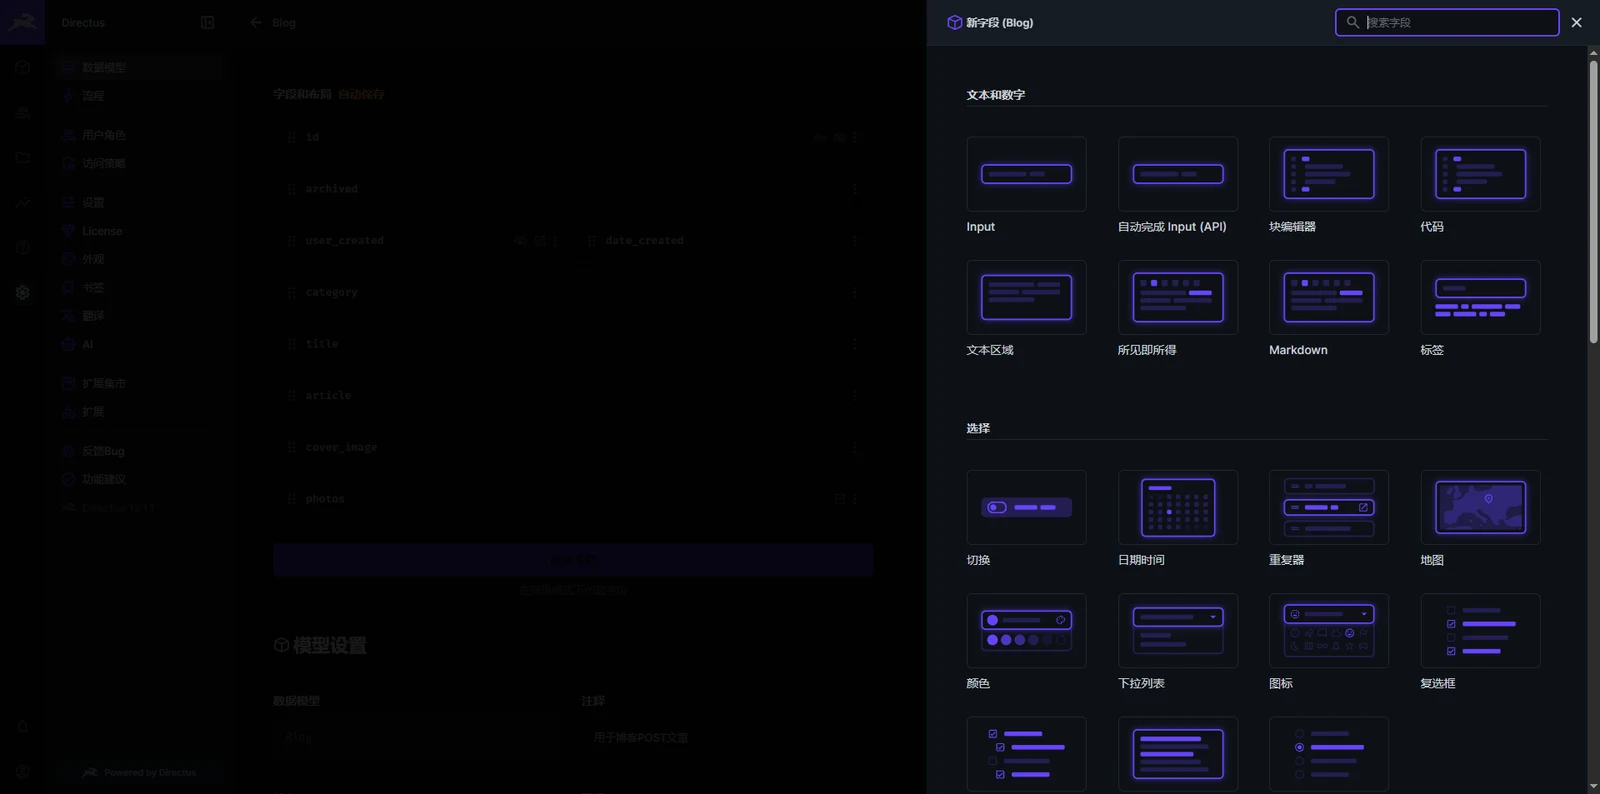1600x794 pixels.
Task: Toggle the sidebar collapse icon beside Directus
Action: (x=207, y=22)
